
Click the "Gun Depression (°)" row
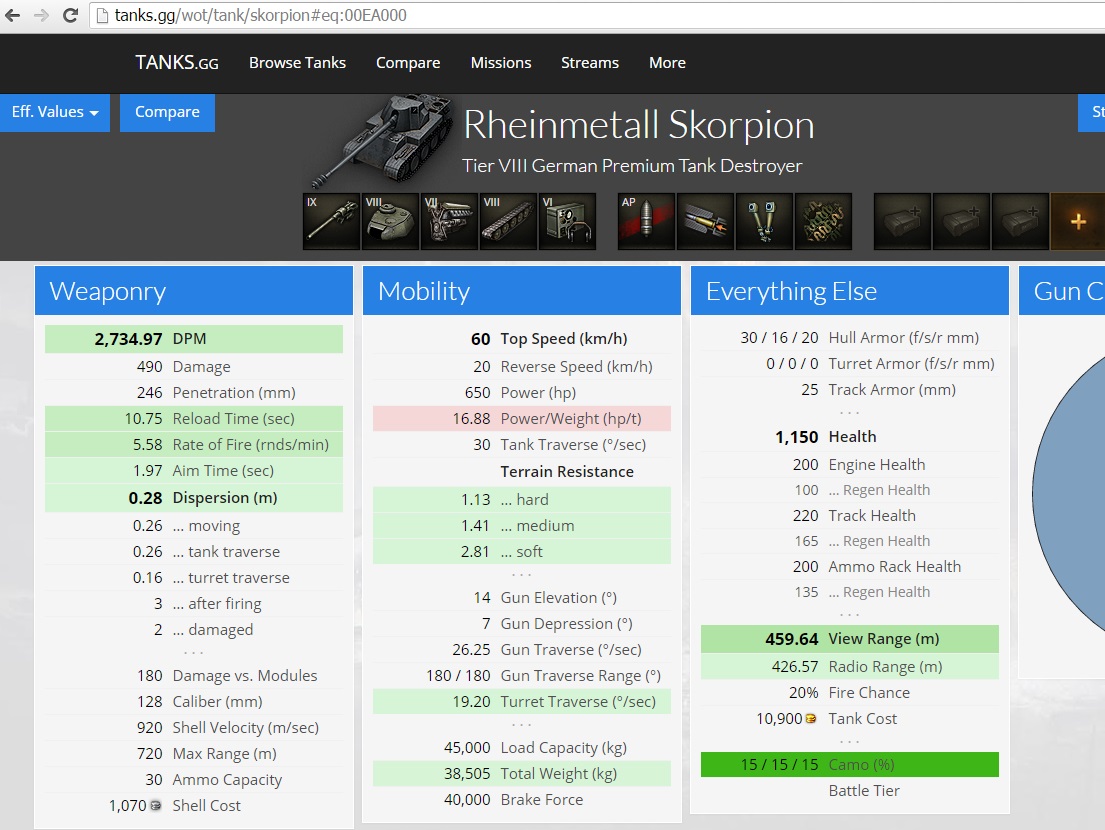coord(522,624)
